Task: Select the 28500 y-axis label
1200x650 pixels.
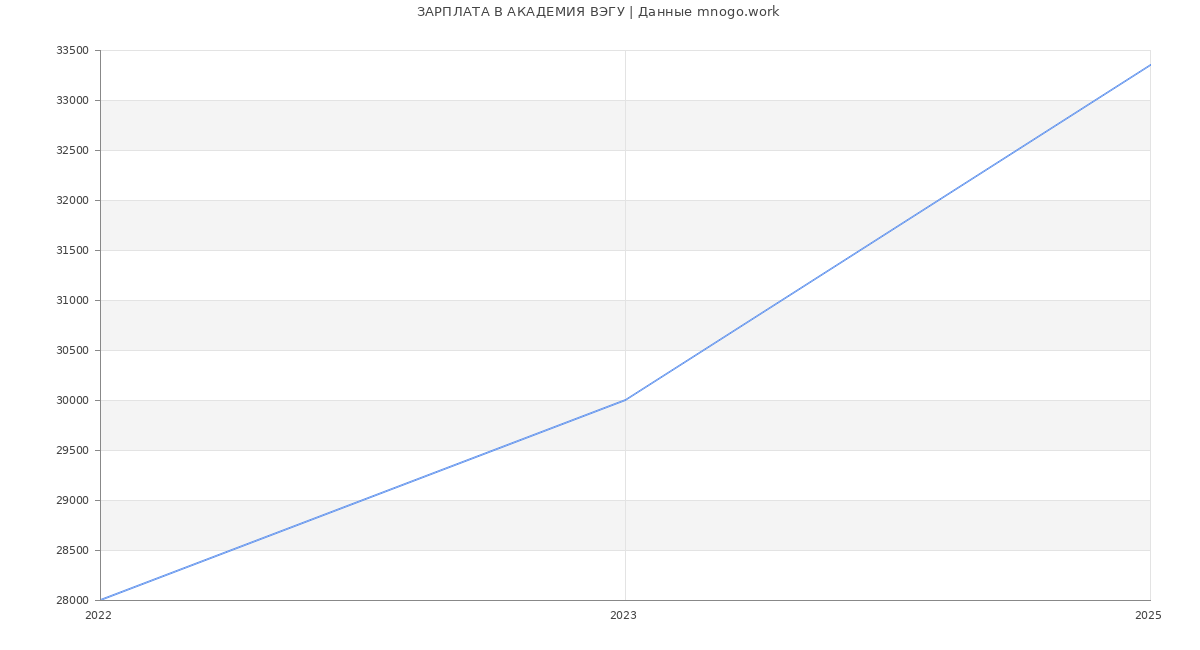Action: click(72, 551)
